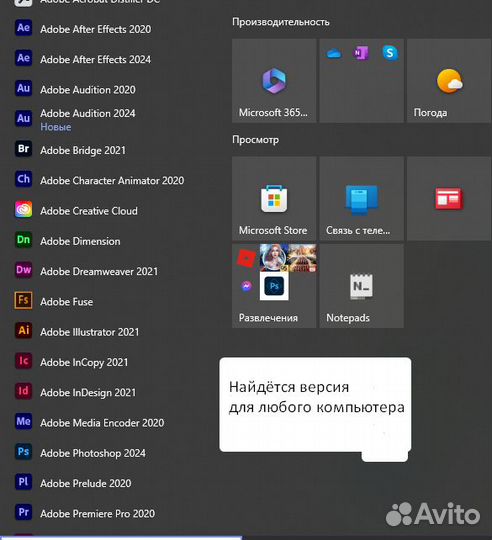Click Adobe InDesign 2021 text
The image size is (492, 540).
coord(88,393)
